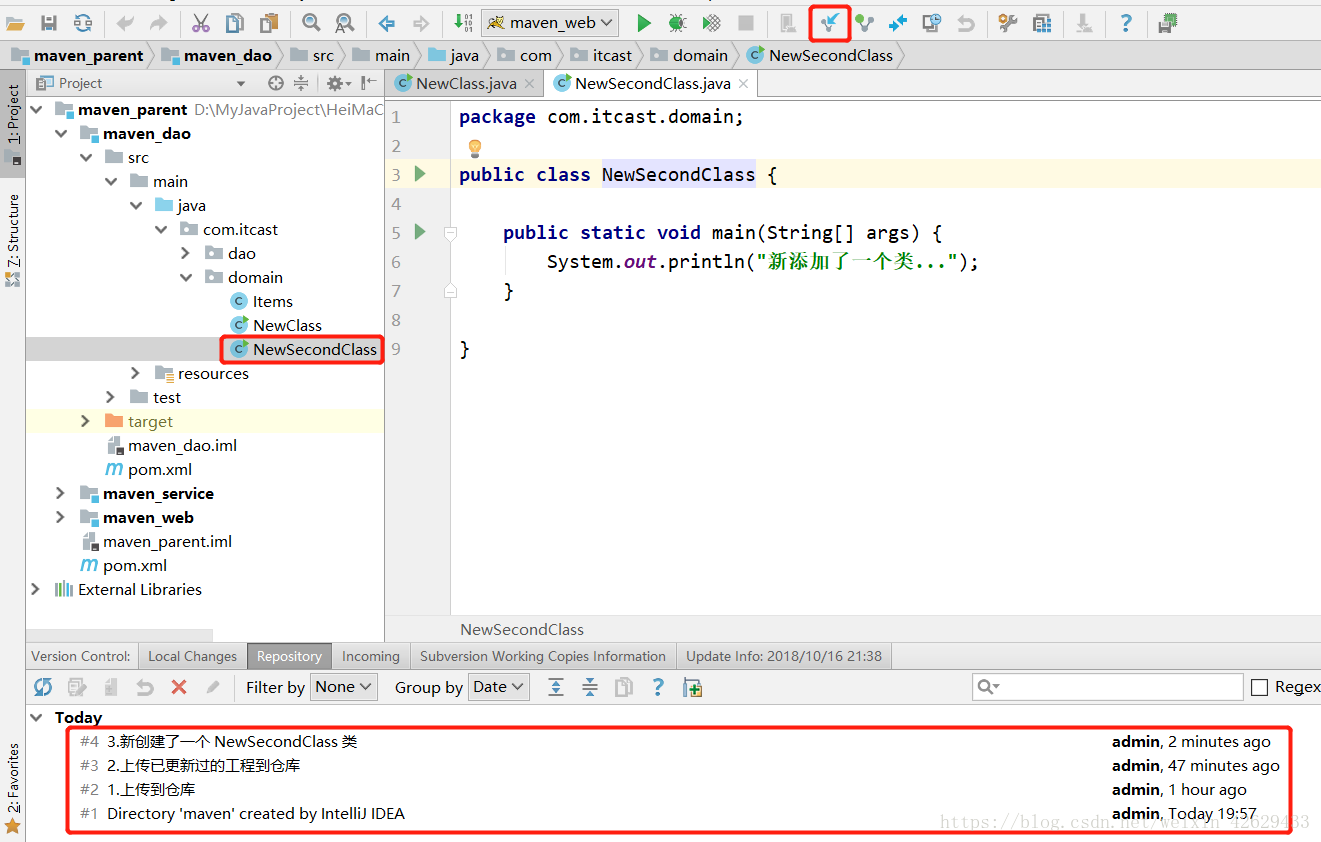Collapse the domain package in the tree
1321x842 pixels.
coord(186,277)
